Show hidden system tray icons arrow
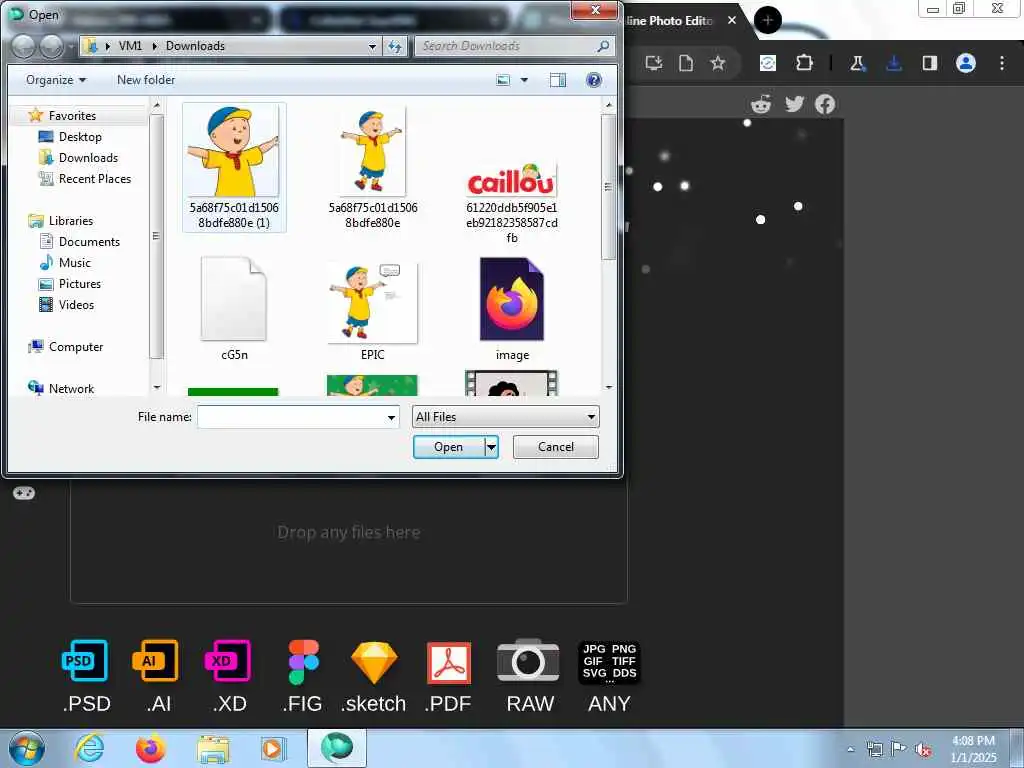This screenshot has width=1024, height=768. (x=850, y=749)
